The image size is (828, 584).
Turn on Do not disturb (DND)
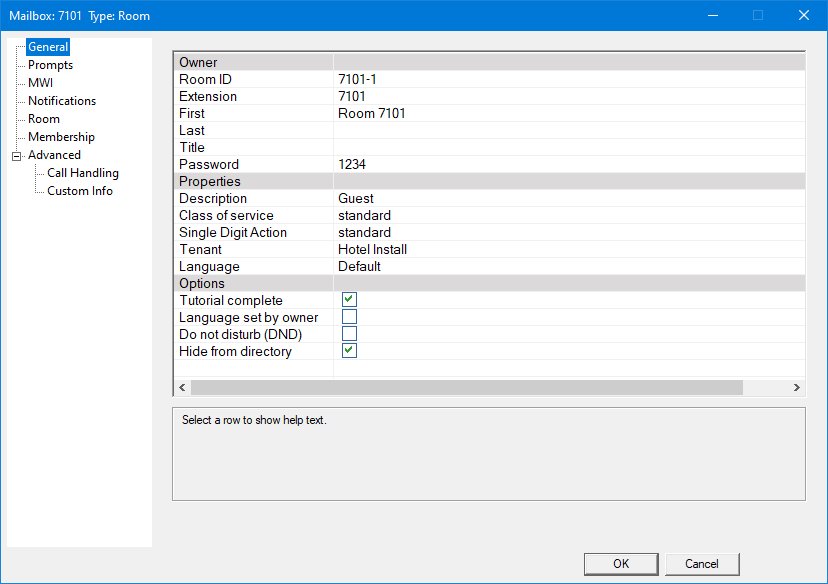[x=349, y=334]
